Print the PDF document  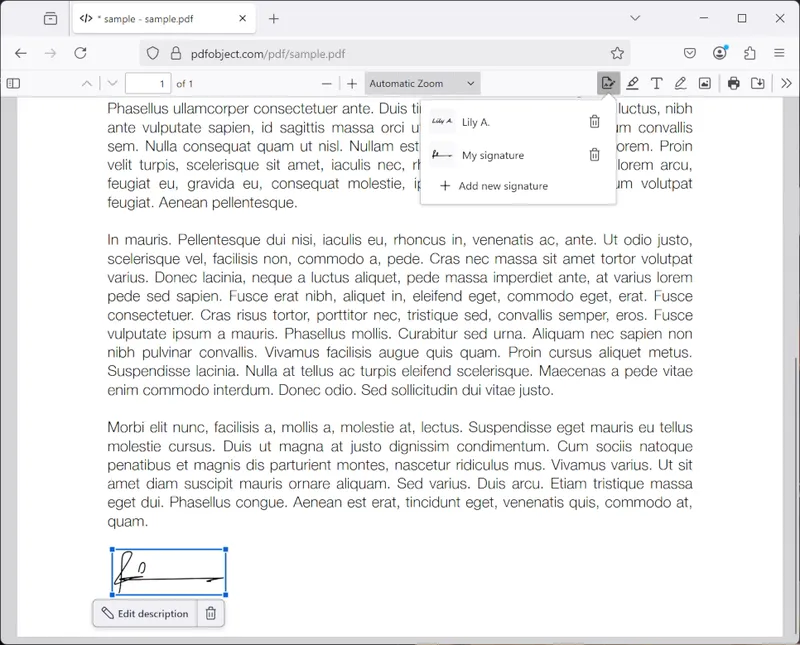click(734, 84)
